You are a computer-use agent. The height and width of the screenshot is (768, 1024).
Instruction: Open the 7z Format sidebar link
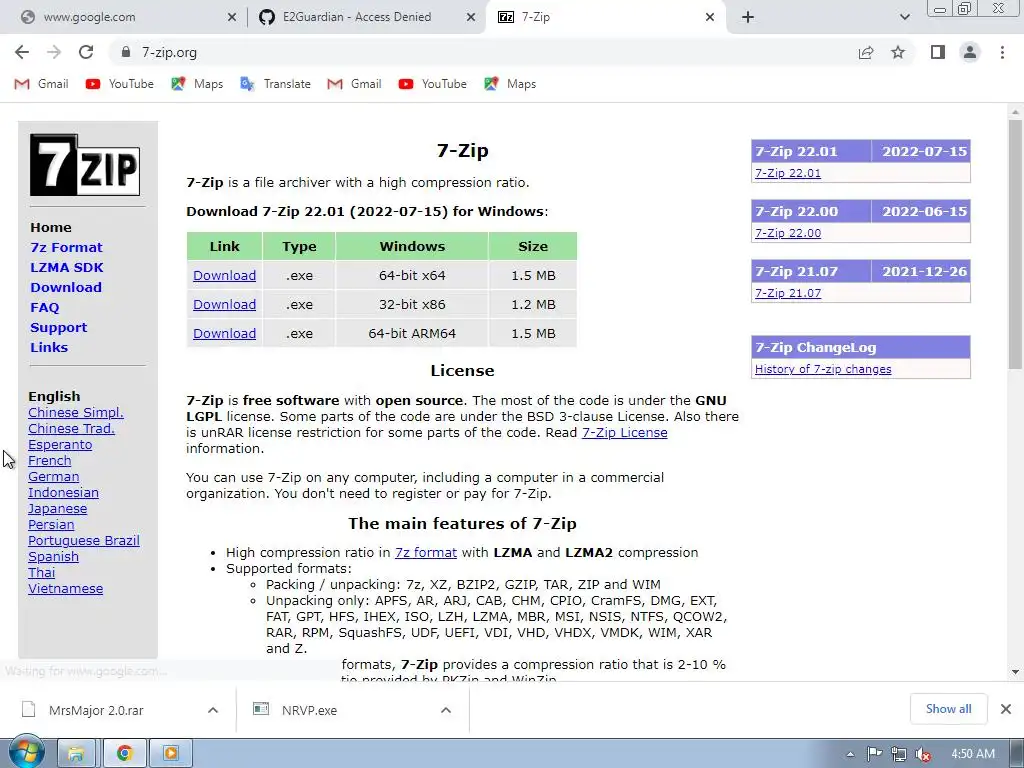[66, 248]
